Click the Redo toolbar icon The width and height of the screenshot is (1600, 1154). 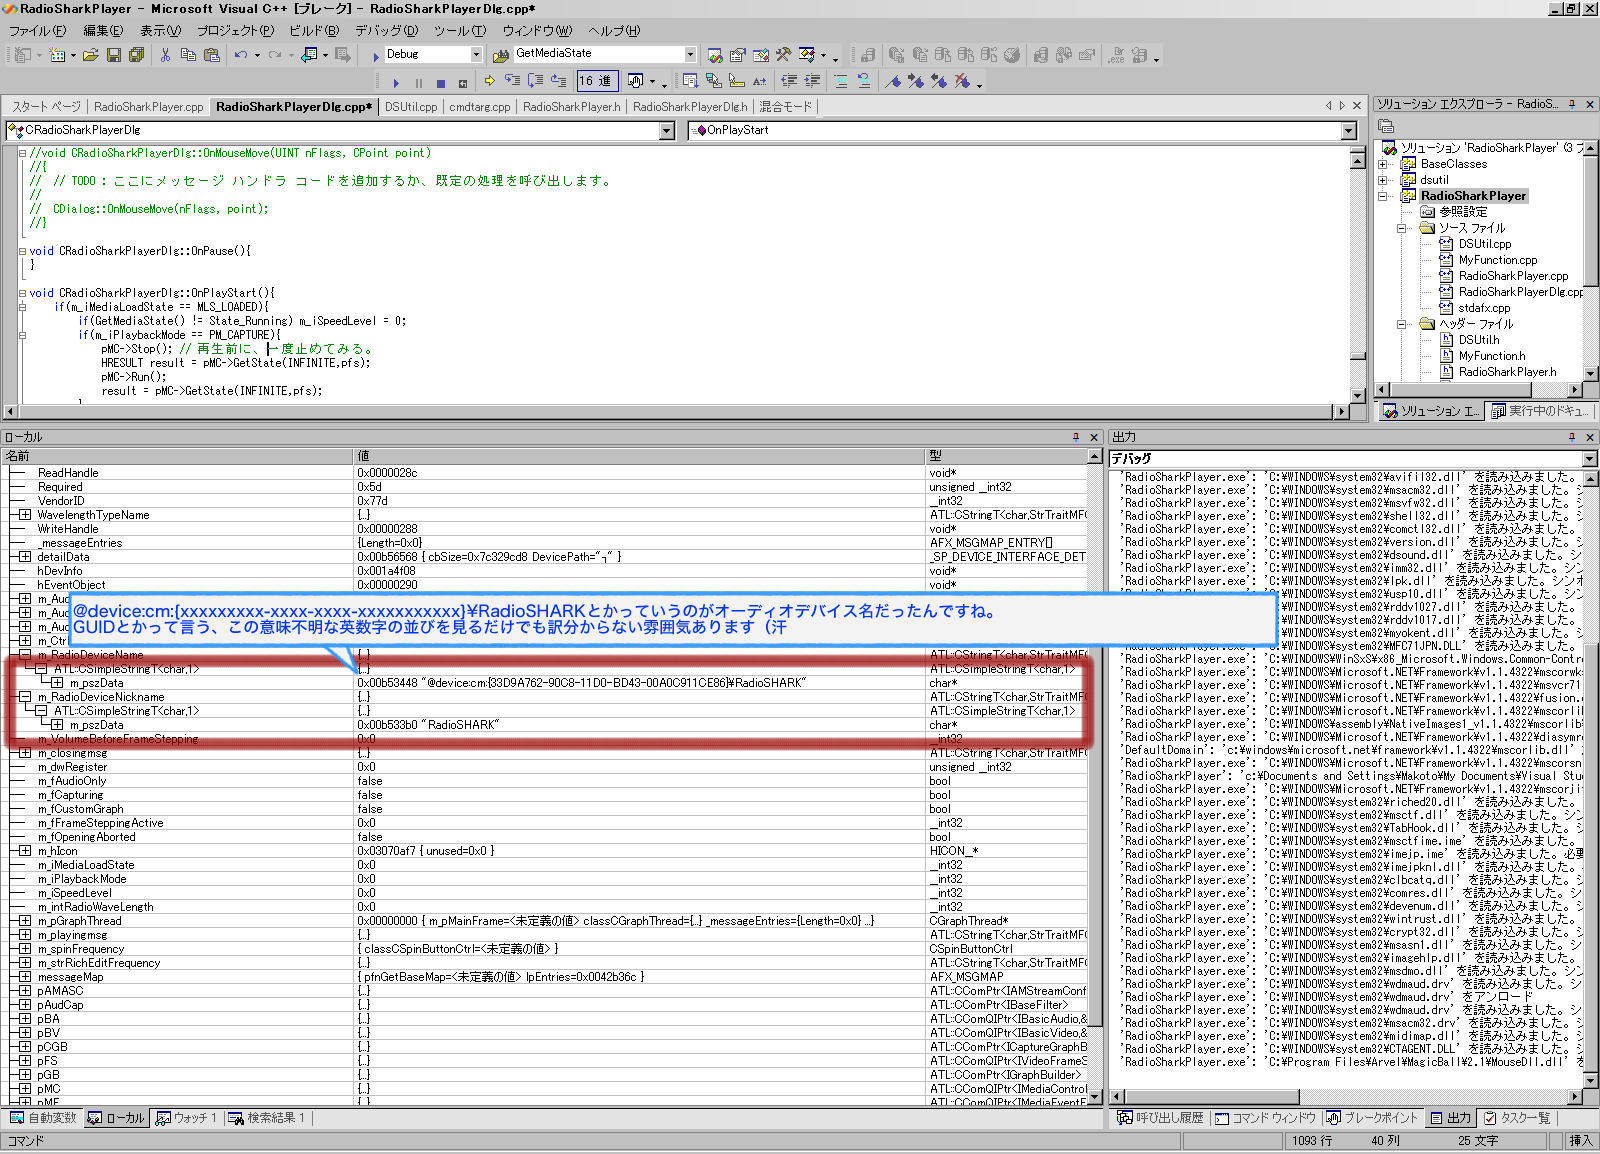click(x=275, y=55)
